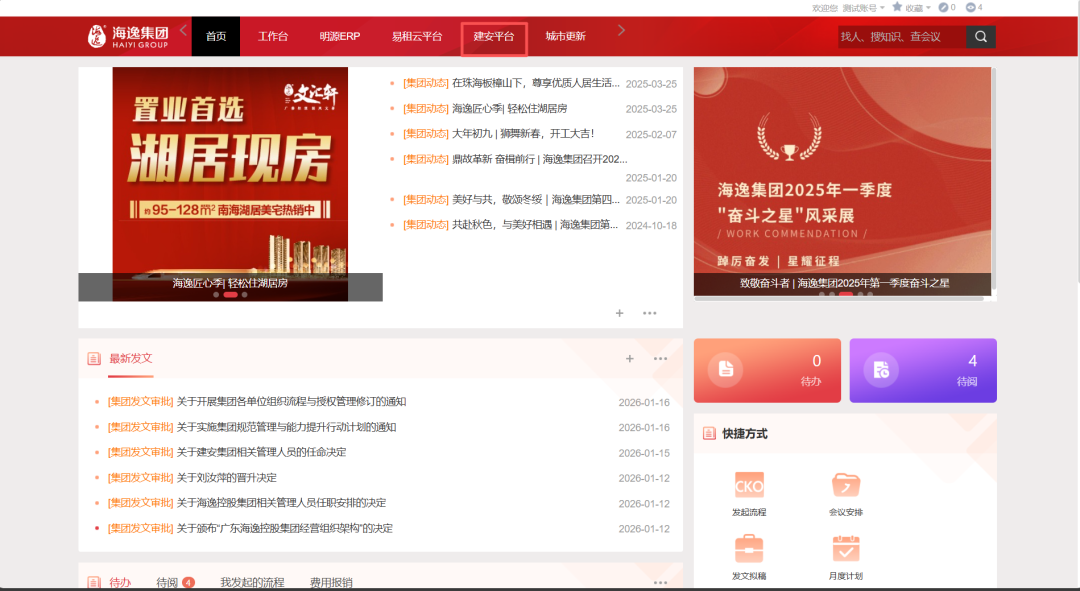This screenshot has width=1080, height=591.
Task: Open notice 关于开展集团各单位组织流程与授权管理修订的通知
Action: [x=291, y=402]
